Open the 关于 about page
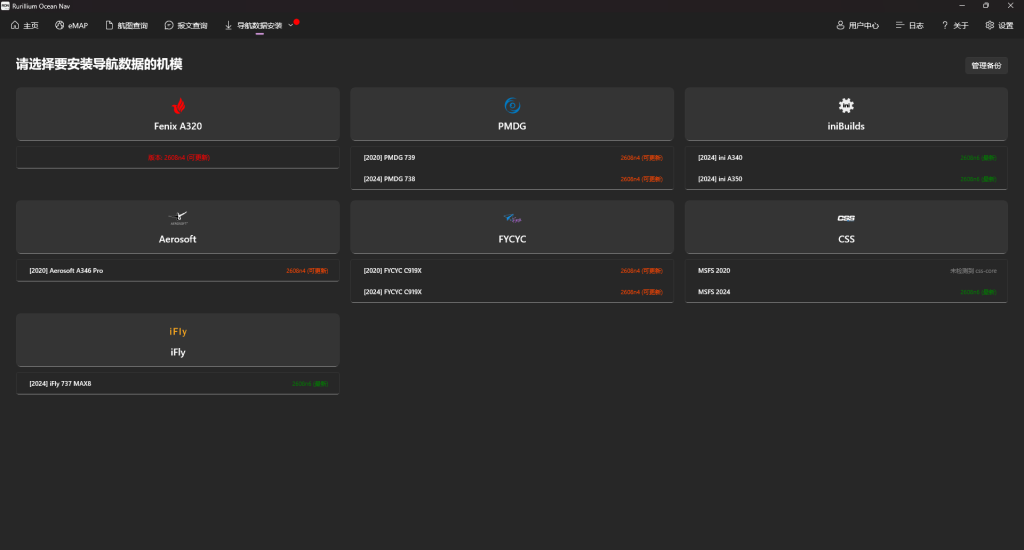The width and height of the screenshot is (1024, 550). pos(955,25)
